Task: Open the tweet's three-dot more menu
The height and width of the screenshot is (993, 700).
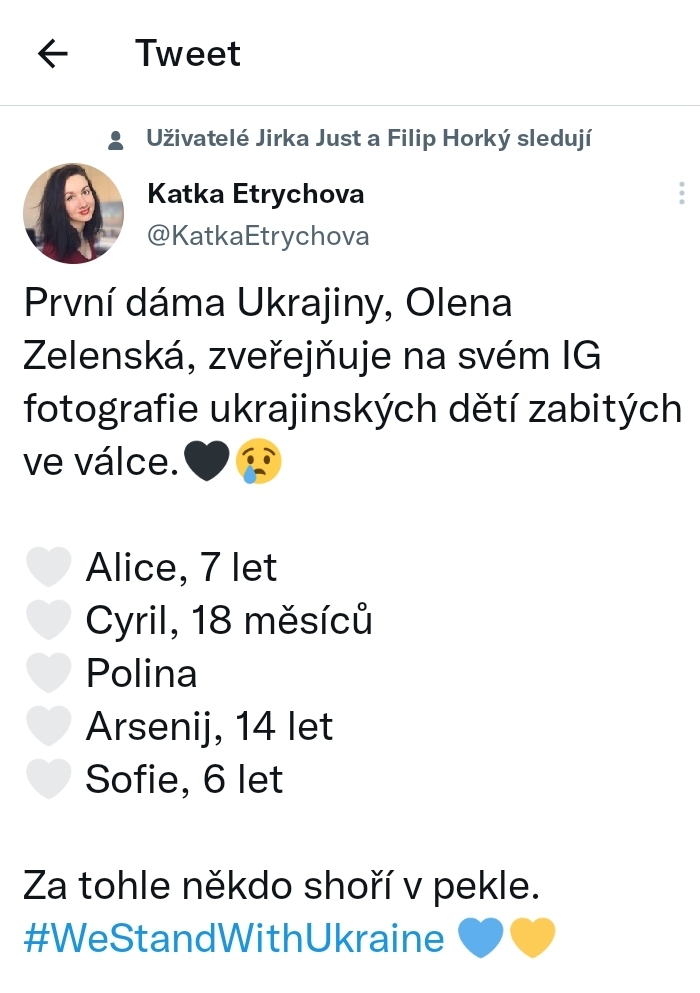Action: coord(681,193)
